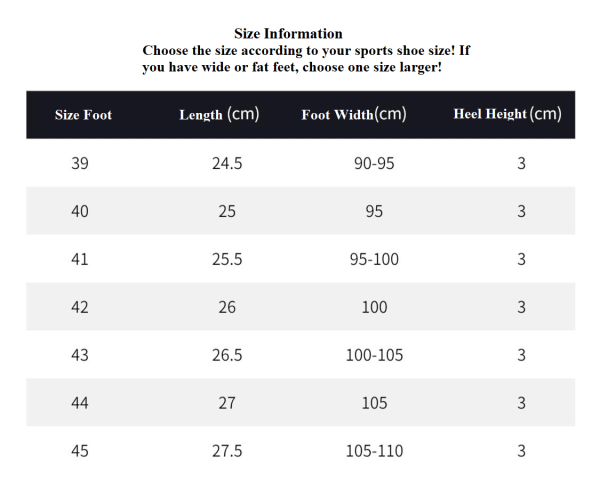Select the 105-110 foot width cell
The width and height of the screenshot is (600, 499).
tap(374, 451)
